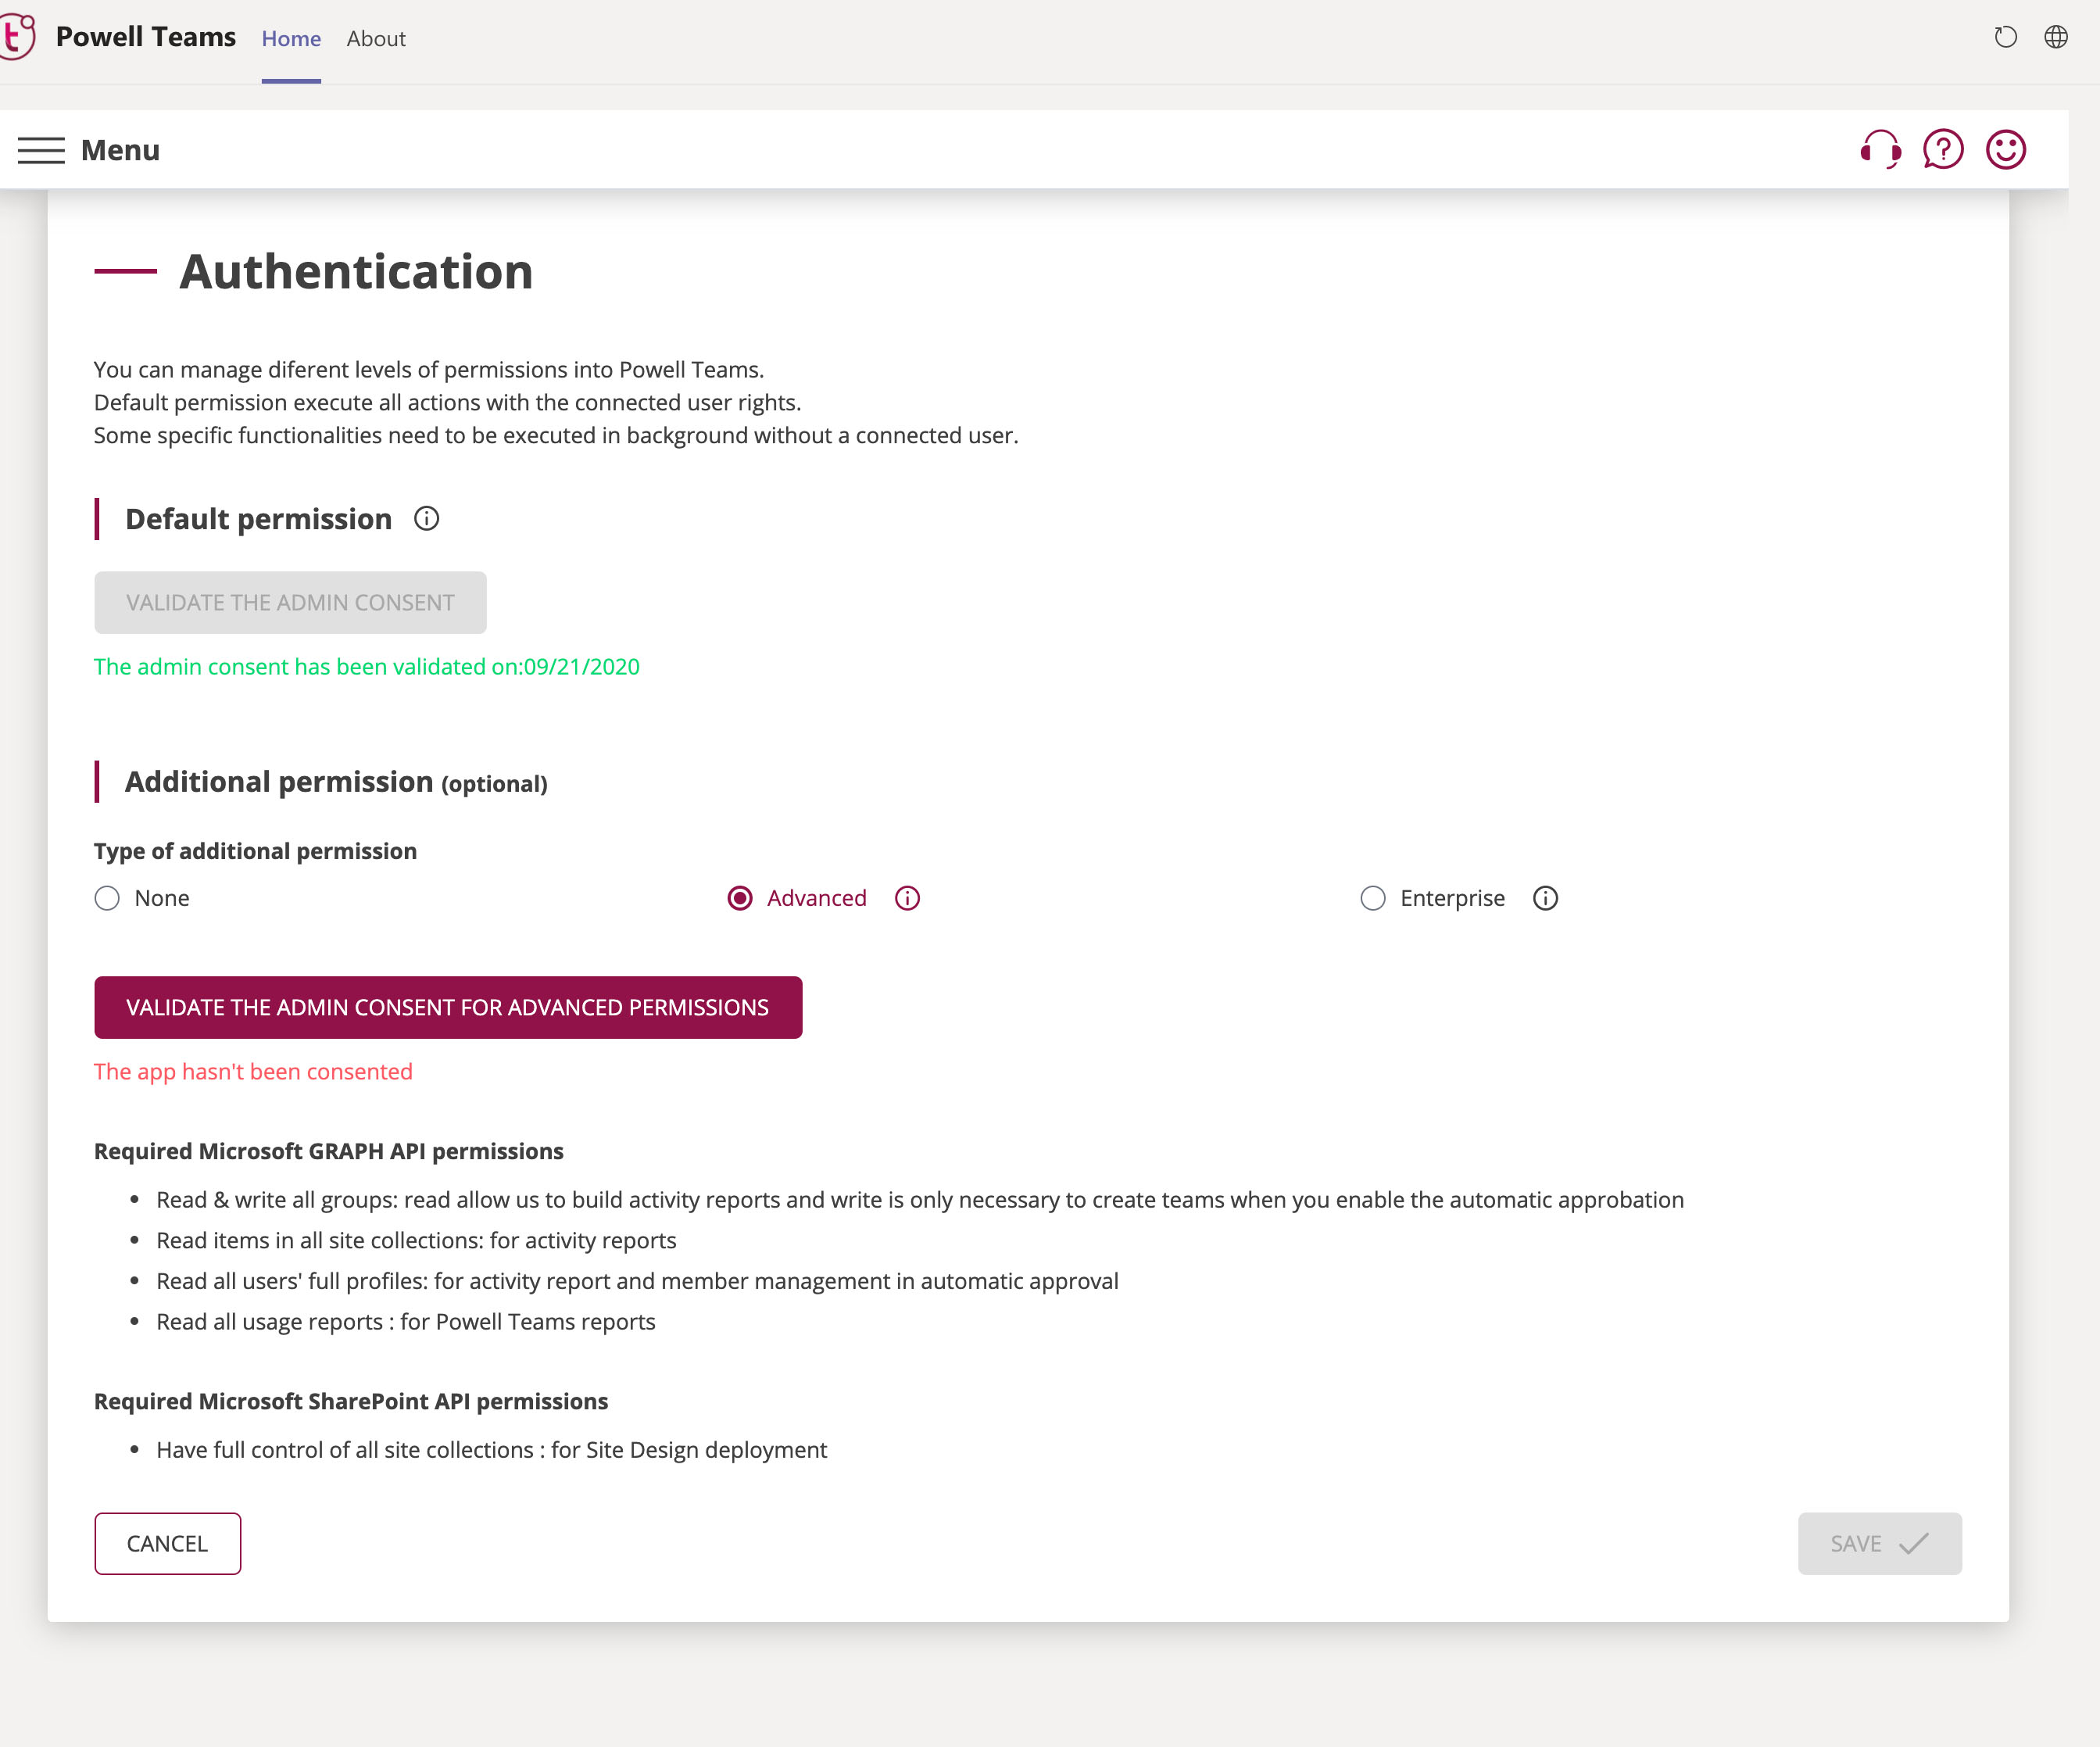Click the Save button

coord(1880,1543)
